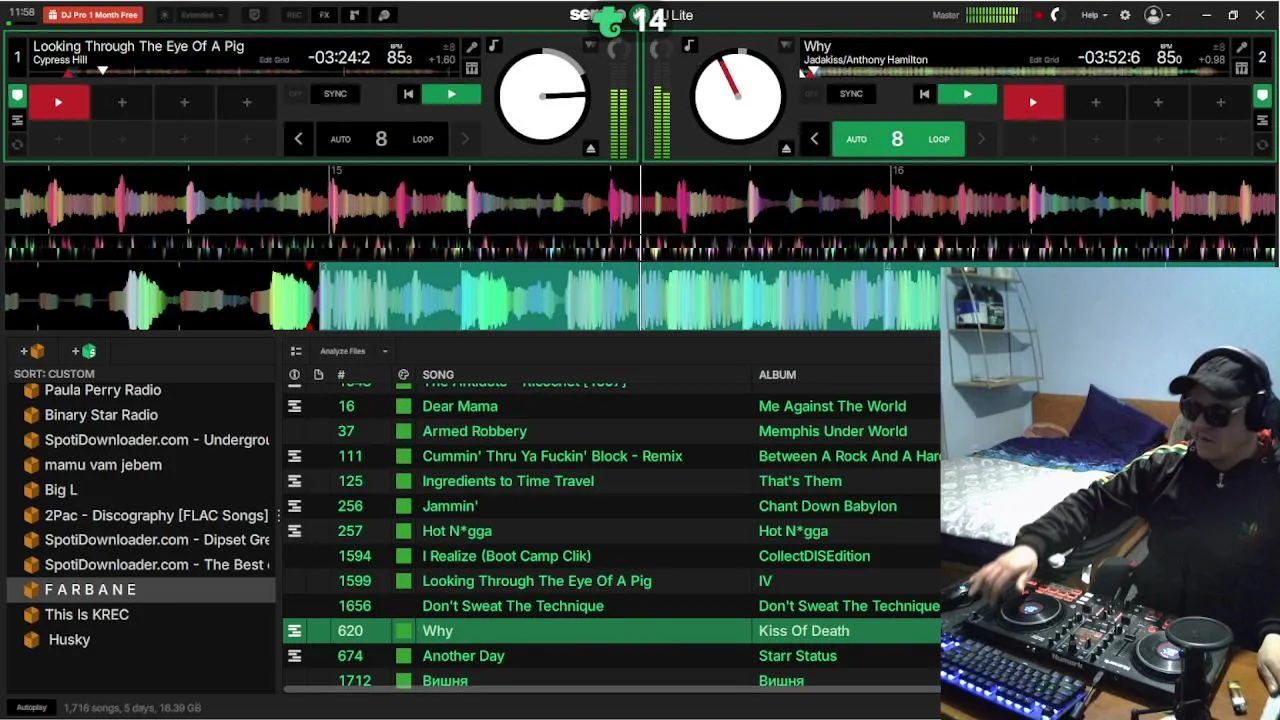Click the green play button on deck 1

[451, 94]
